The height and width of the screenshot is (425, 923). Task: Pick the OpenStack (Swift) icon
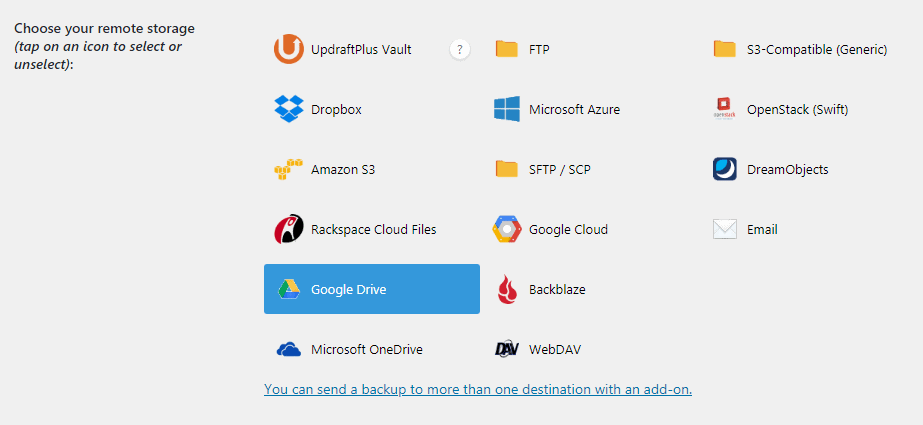pos(724,109)
